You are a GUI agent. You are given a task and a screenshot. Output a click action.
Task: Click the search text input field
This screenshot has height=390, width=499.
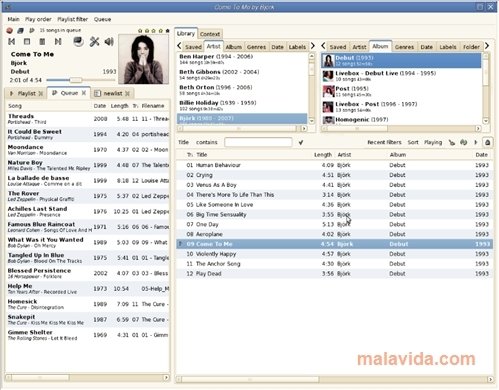(258, 142)
